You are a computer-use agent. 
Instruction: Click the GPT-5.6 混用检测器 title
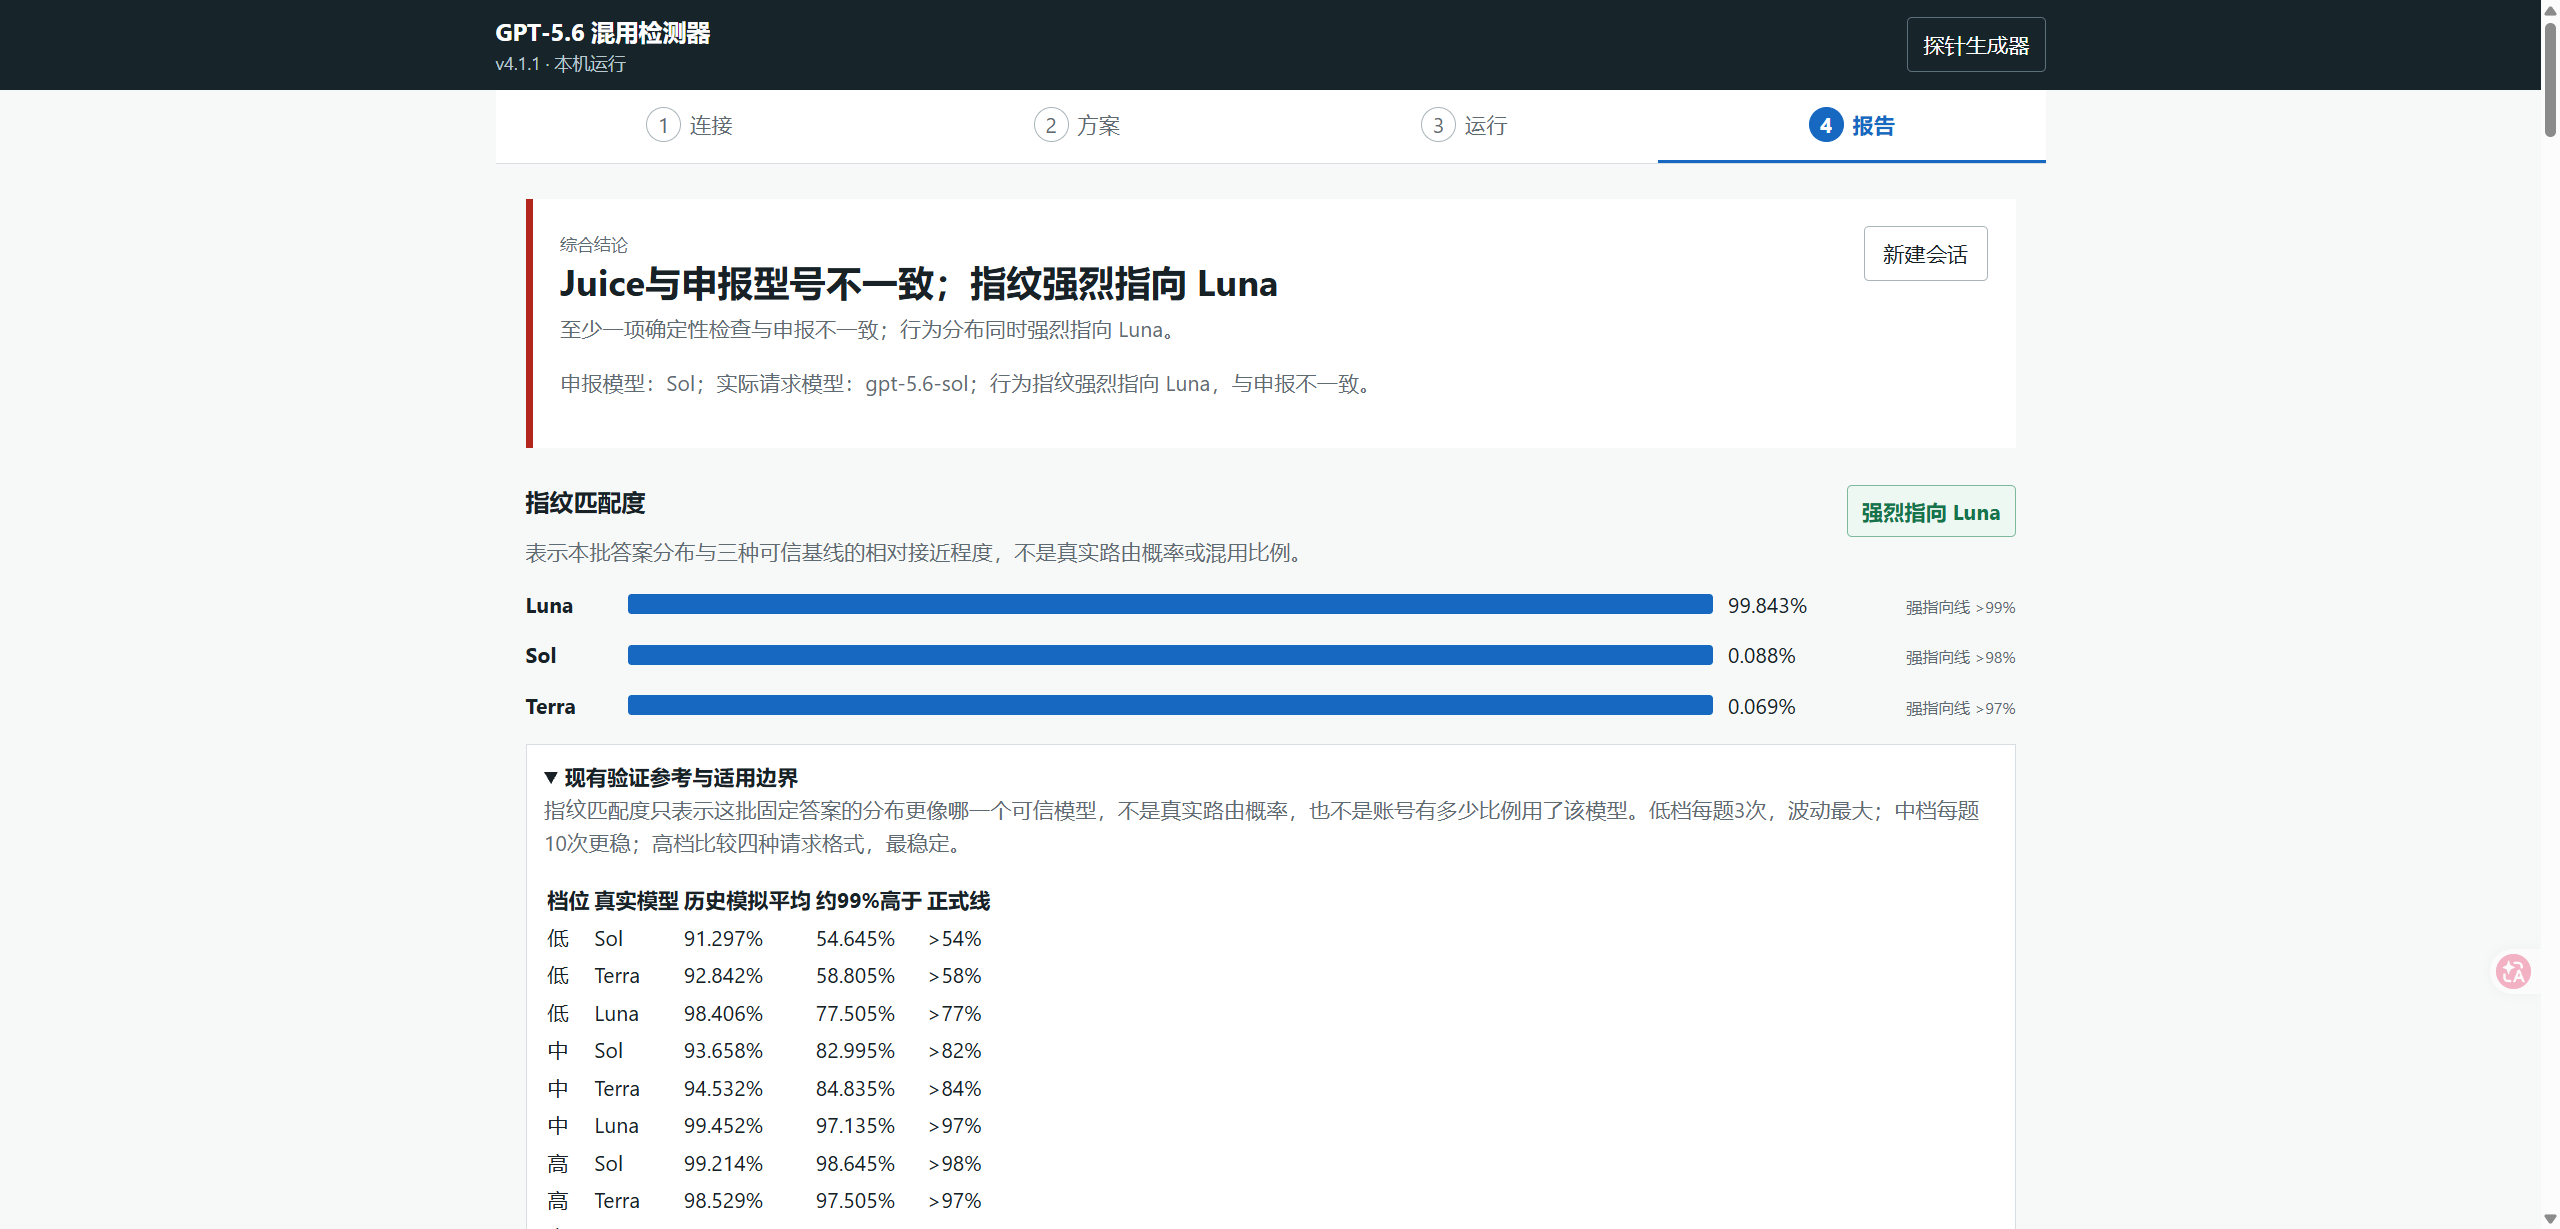coord(603,33)
